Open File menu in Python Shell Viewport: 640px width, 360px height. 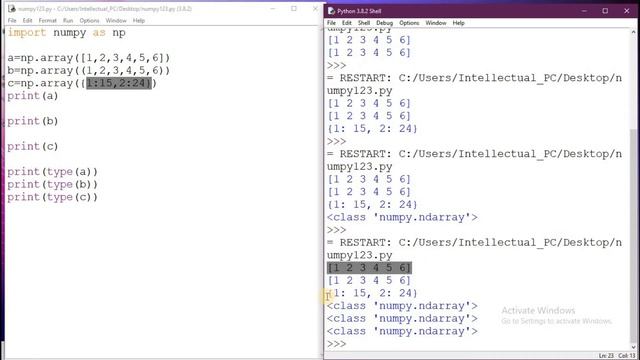[x=331, y=23]
